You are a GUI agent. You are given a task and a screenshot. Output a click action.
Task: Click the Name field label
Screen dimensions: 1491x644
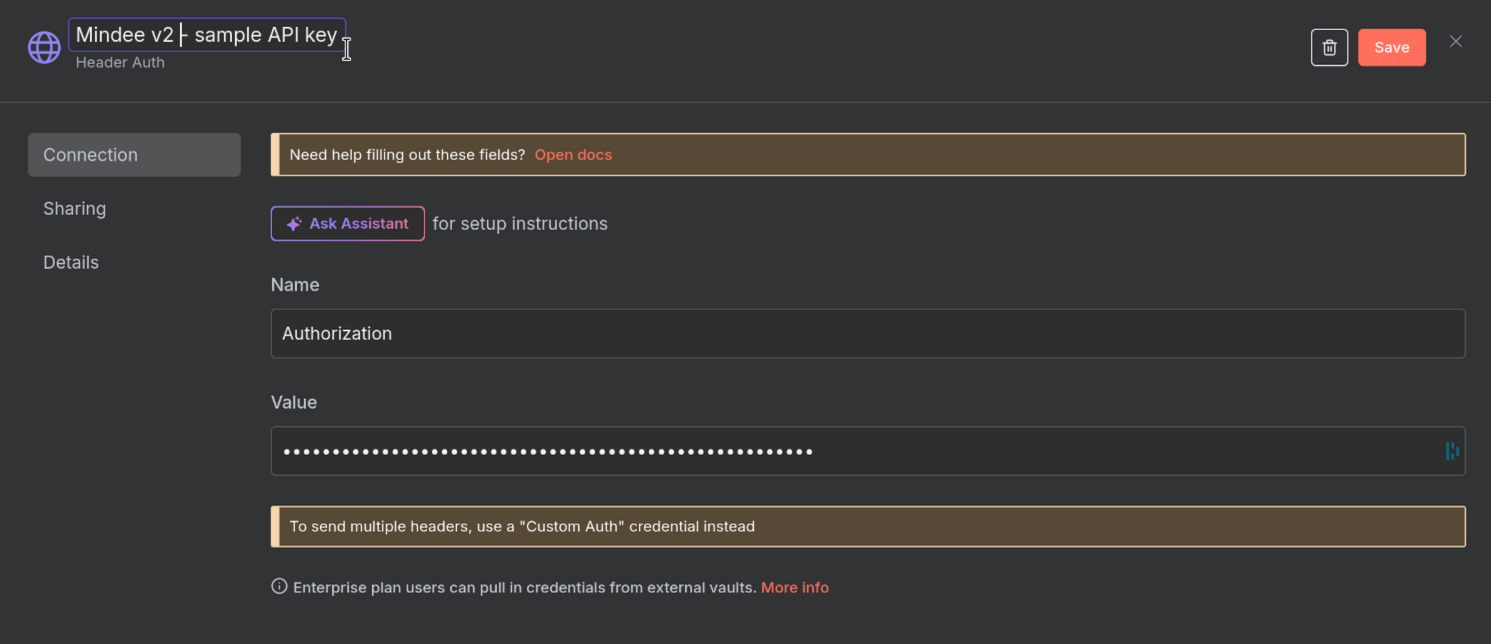pos(295,285)
